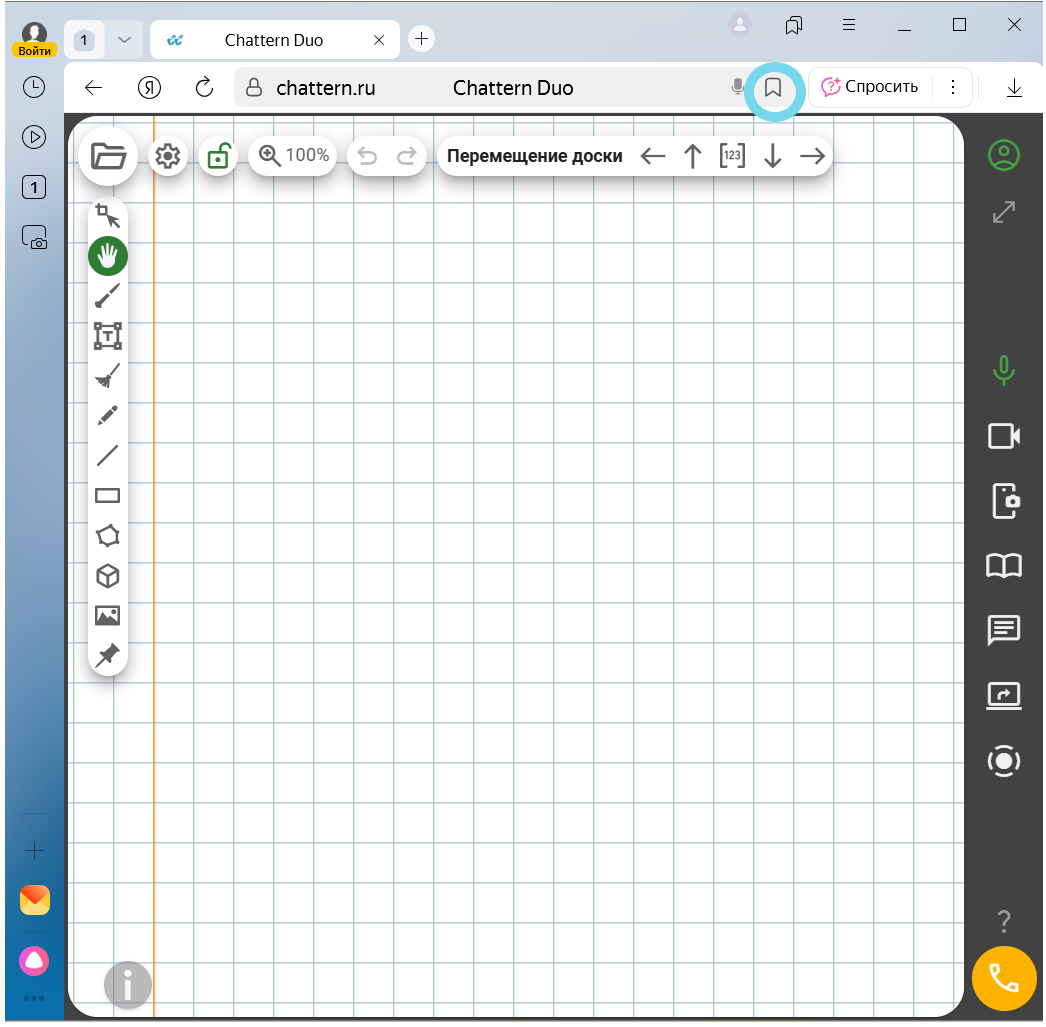Pick the pencil tool

[x=107, y=416]
